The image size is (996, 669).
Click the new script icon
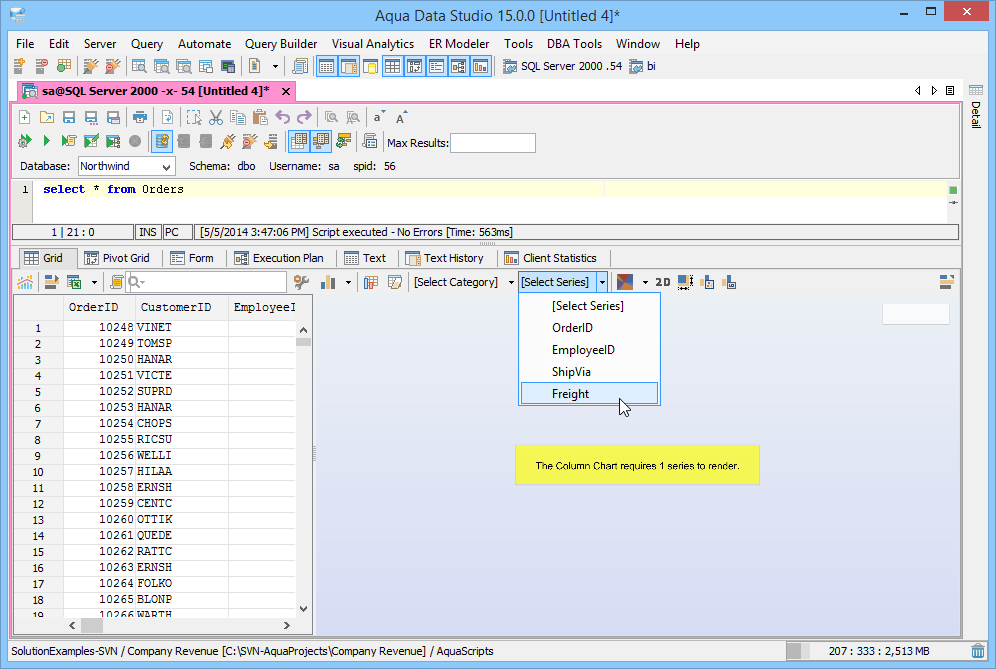[x=24, y=117]
